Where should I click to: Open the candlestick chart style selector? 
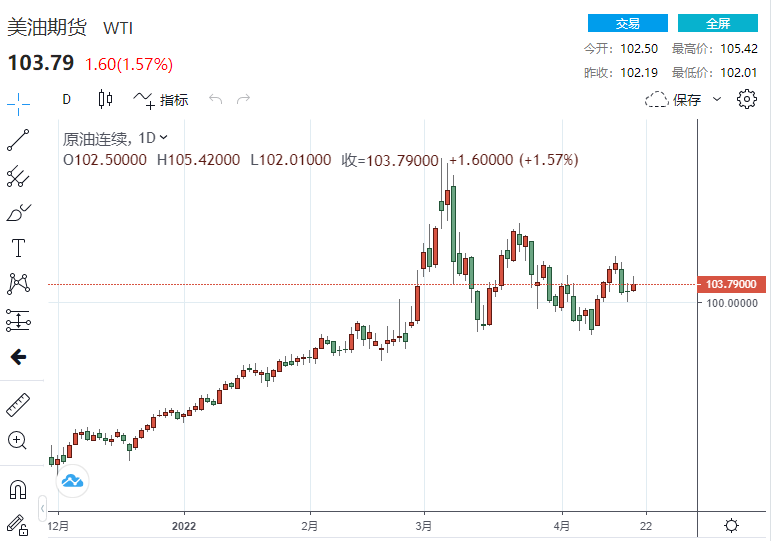105,99
